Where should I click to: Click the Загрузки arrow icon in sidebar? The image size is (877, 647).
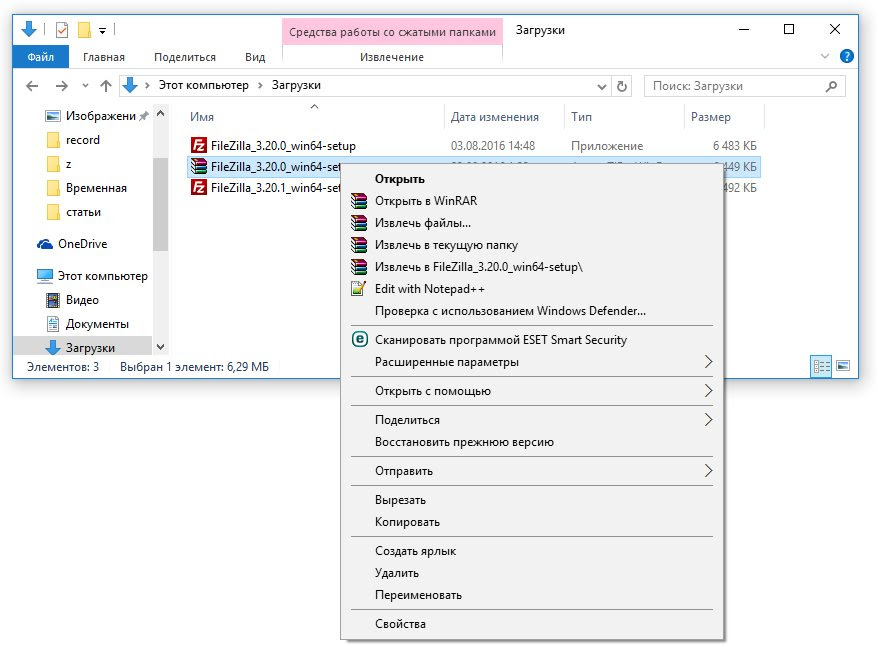pos(53,348)
